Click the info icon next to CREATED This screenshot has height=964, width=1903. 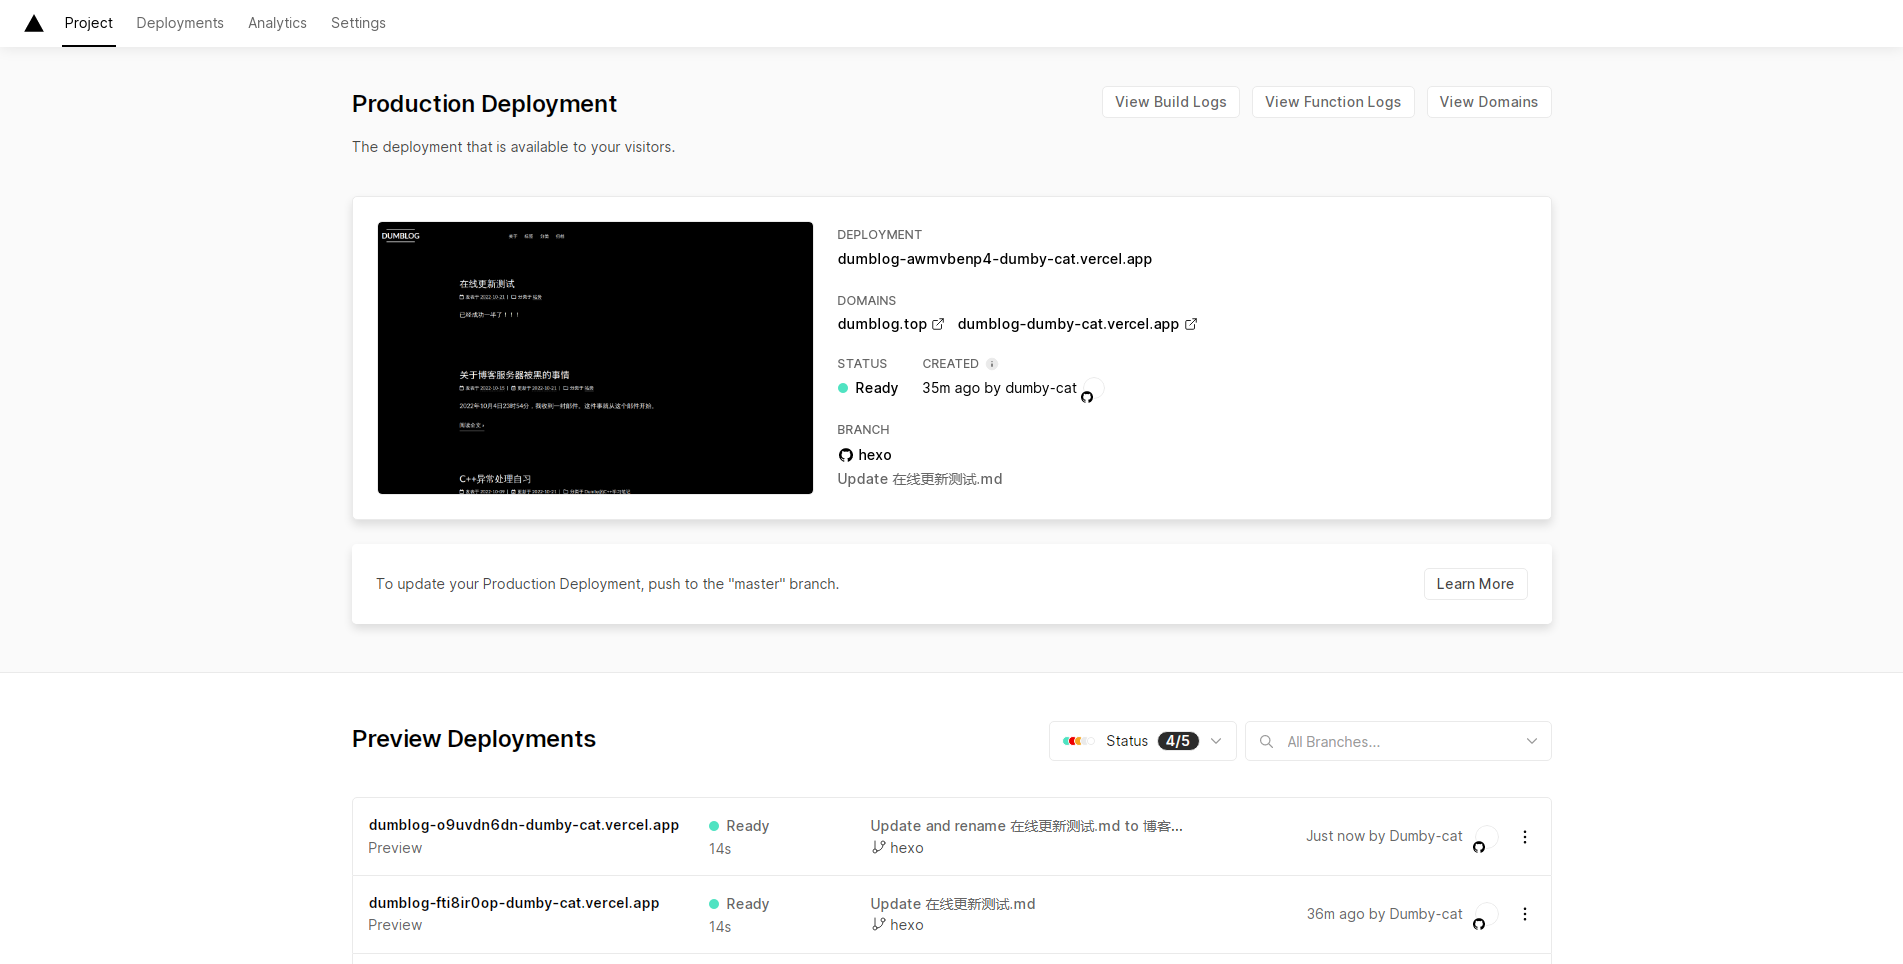(991, 363)
